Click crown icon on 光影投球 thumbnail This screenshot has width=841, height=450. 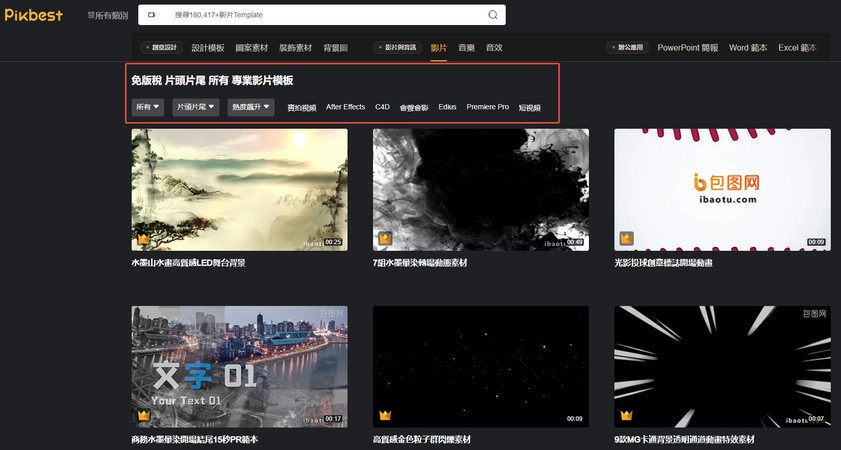click(626, 239)
